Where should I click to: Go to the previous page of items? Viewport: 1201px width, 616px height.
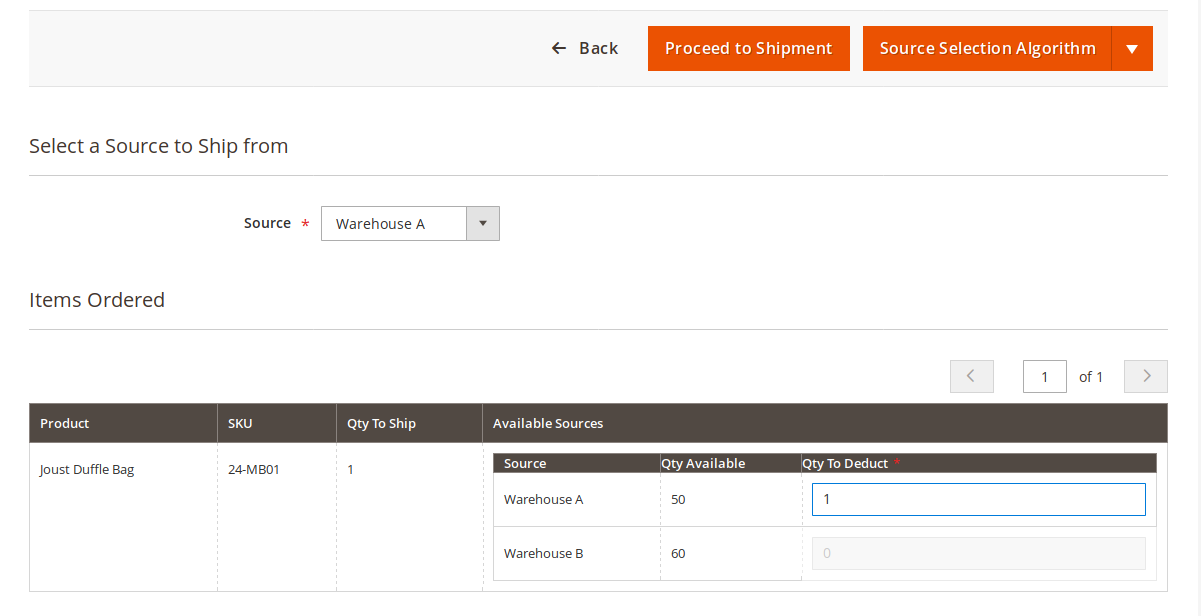pos(972,376)
